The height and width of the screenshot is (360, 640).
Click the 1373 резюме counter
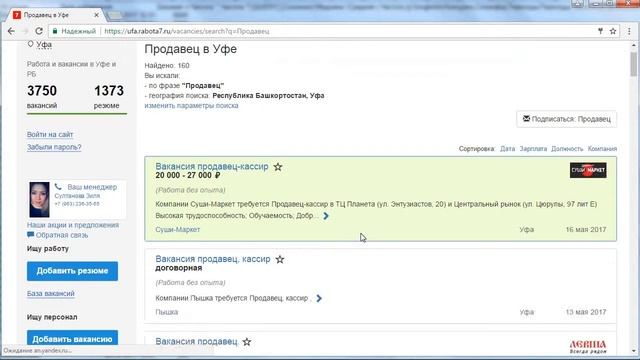click(108, 97)
